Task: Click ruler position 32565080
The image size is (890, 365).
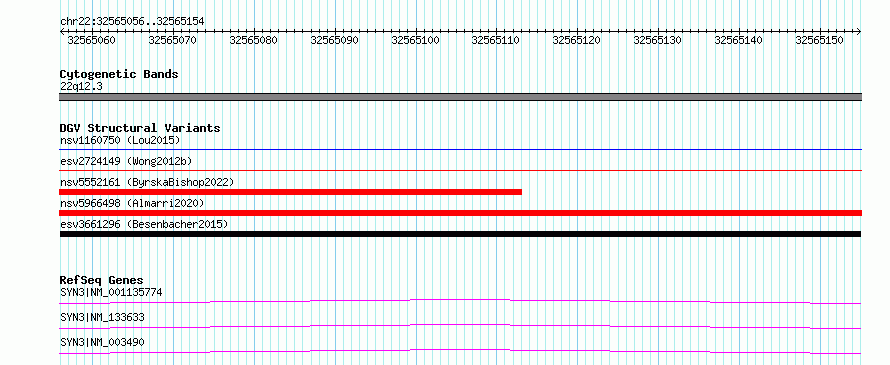Action: 254,40
